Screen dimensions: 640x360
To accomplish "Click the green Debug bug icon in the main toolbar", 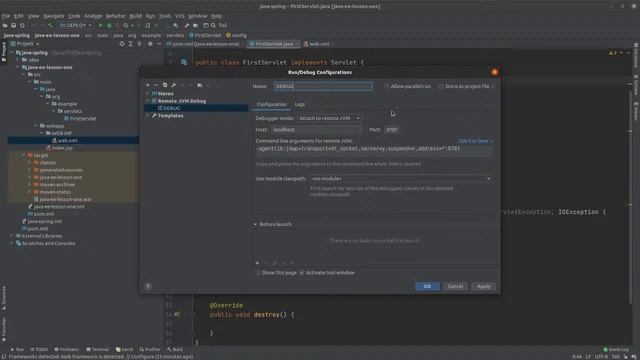I will point(109,25).
